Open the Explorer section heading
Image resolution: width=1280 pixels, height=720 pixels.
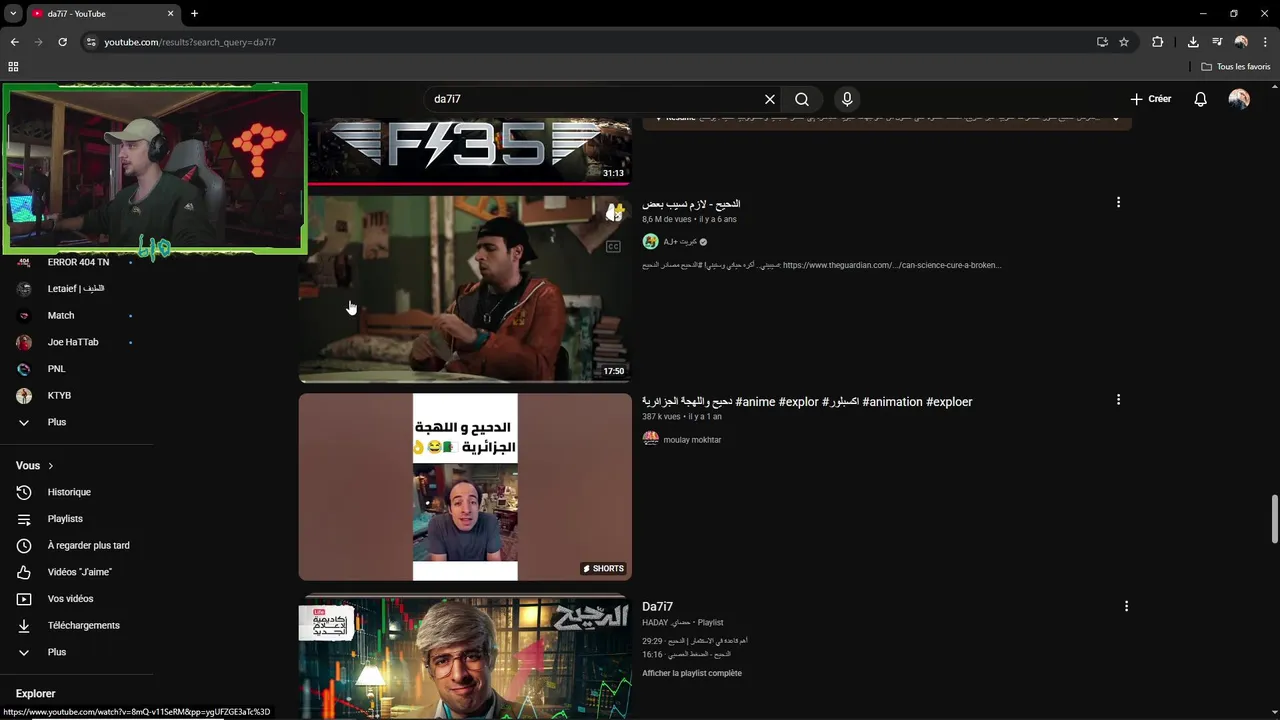click(36, 694)
